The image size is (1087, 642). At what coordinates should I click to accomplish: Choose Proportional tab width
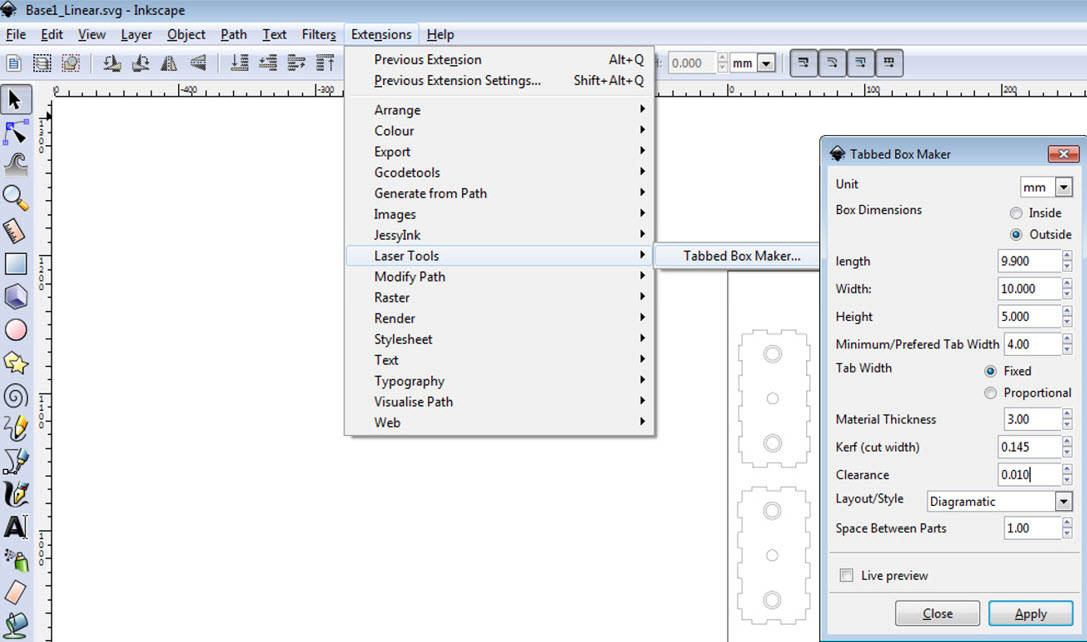coord(990,393)
